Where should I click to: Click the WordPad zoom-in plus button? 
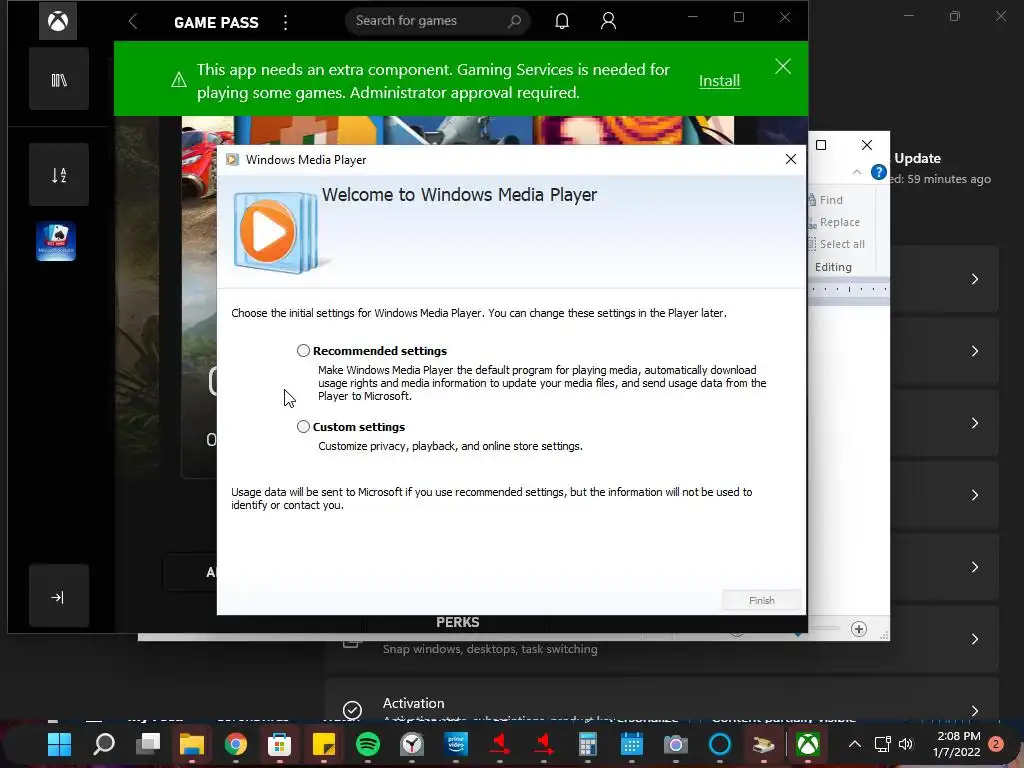(859, 629)
